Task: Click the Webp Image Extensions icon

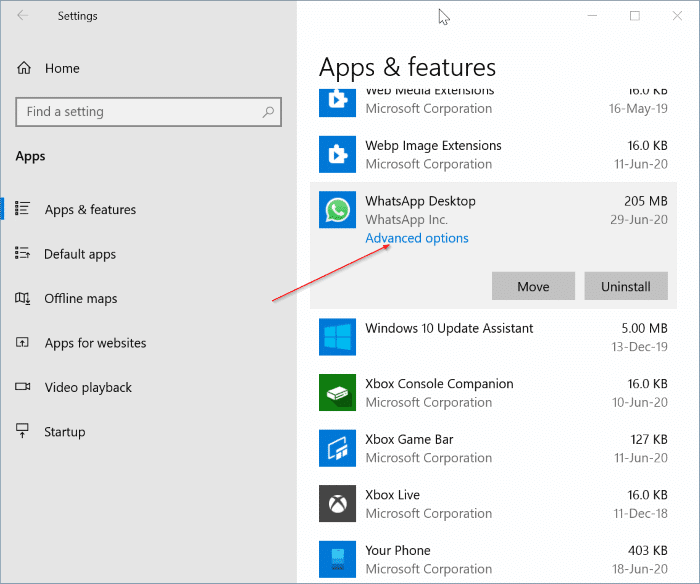Action: pyautogui.click(x=338, y=154)
